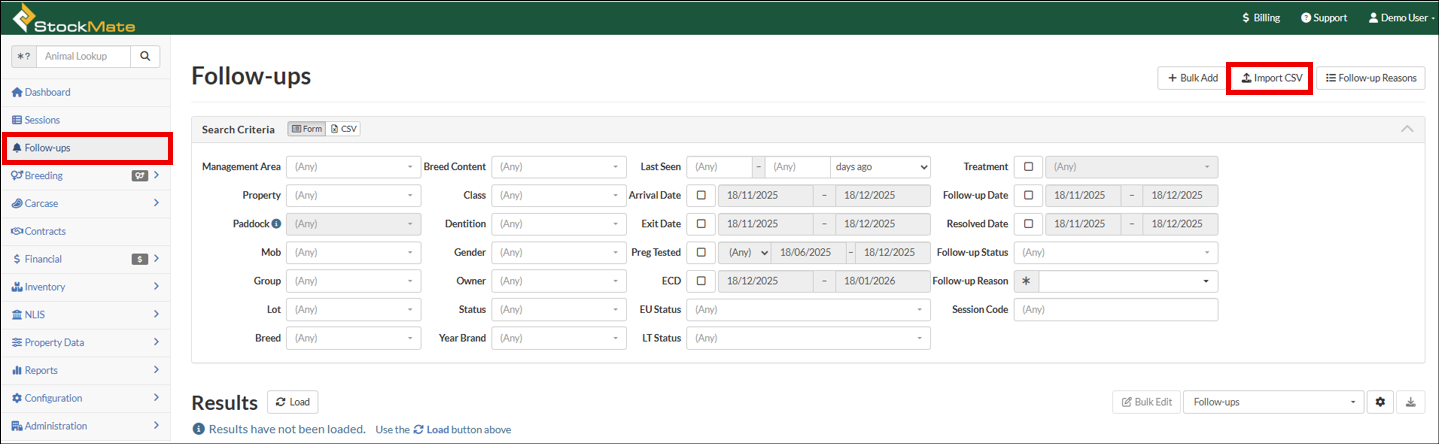Click the StockMate logo
This screenshot has height=444, width=1439.
point(74,18)
